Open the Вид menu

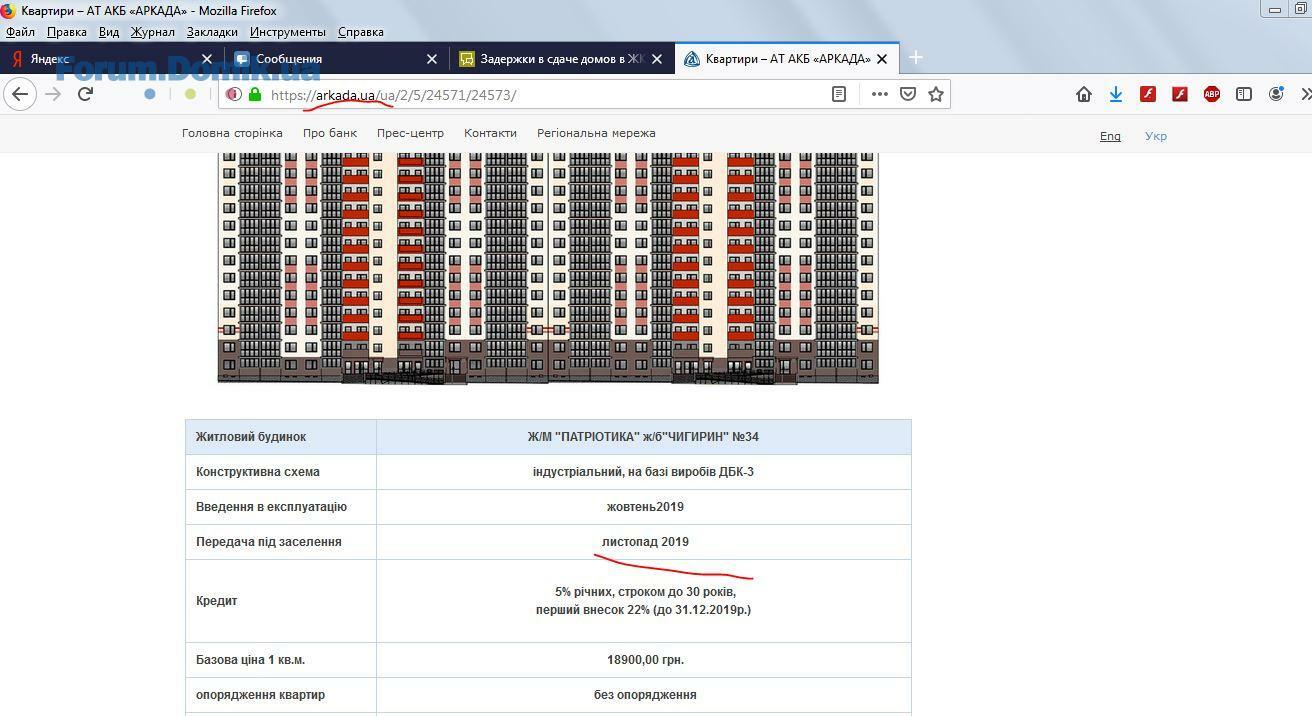[109, 32]
